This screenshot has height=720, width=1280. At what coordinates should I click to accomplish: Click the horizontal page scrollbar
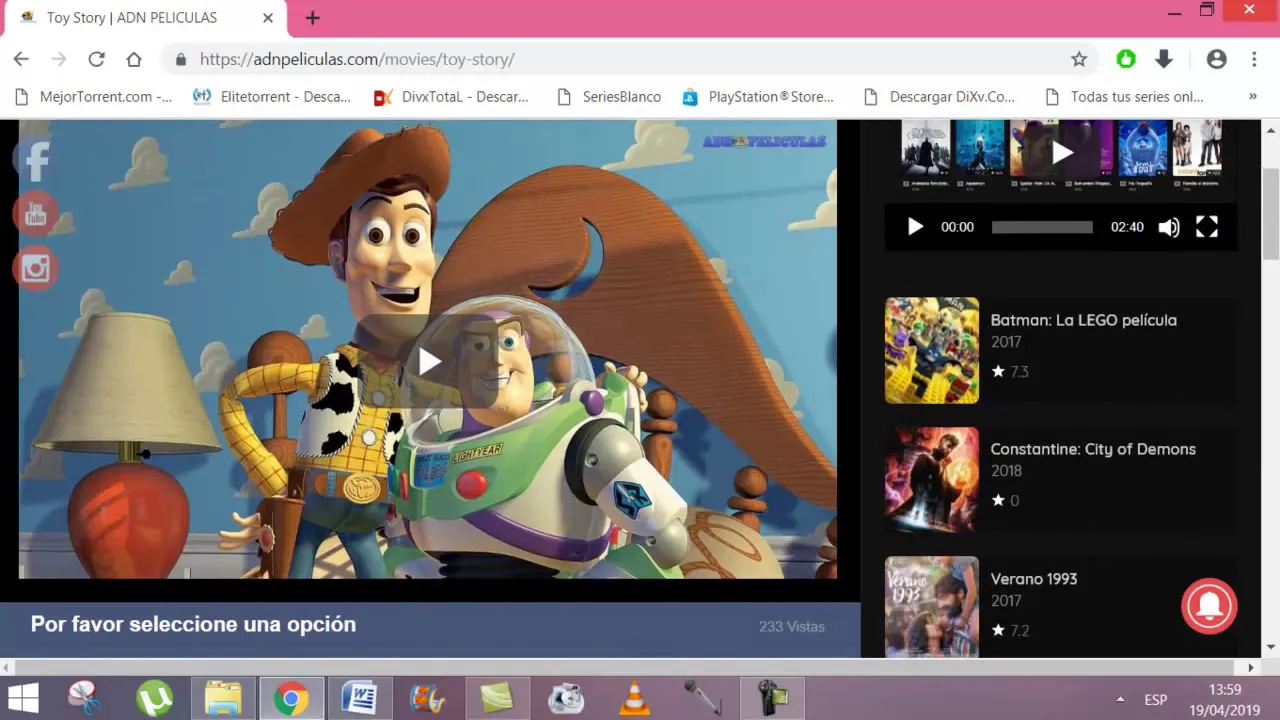point(625,667)
